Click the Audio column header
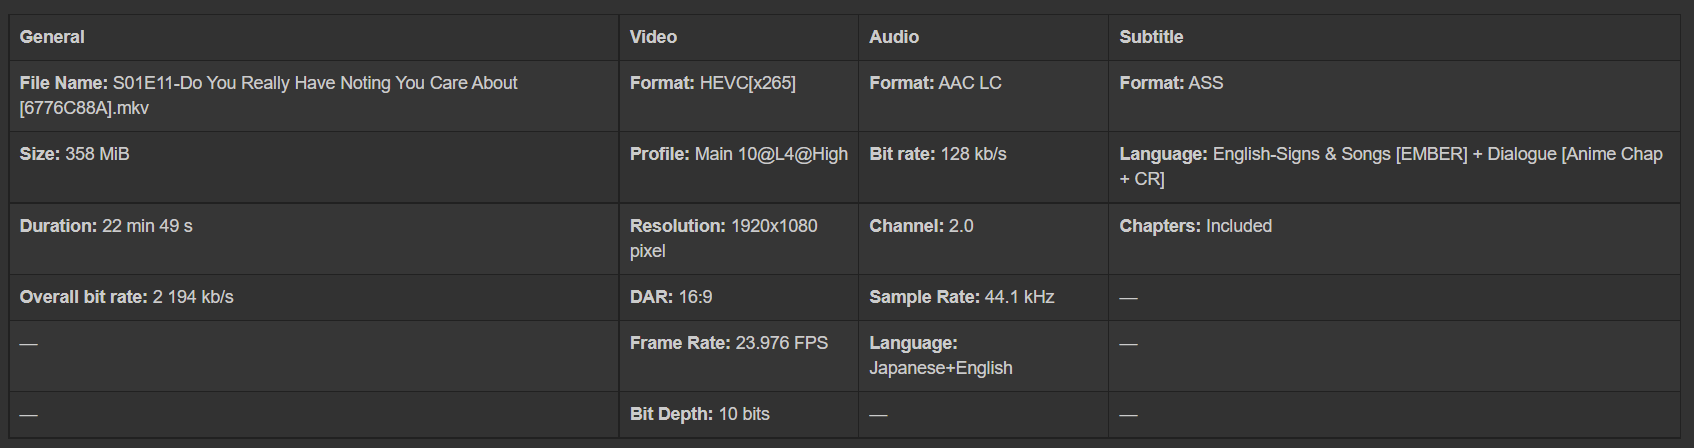Image resolution: width=1694 pixels, height=448 pixels. coord(894,37)
